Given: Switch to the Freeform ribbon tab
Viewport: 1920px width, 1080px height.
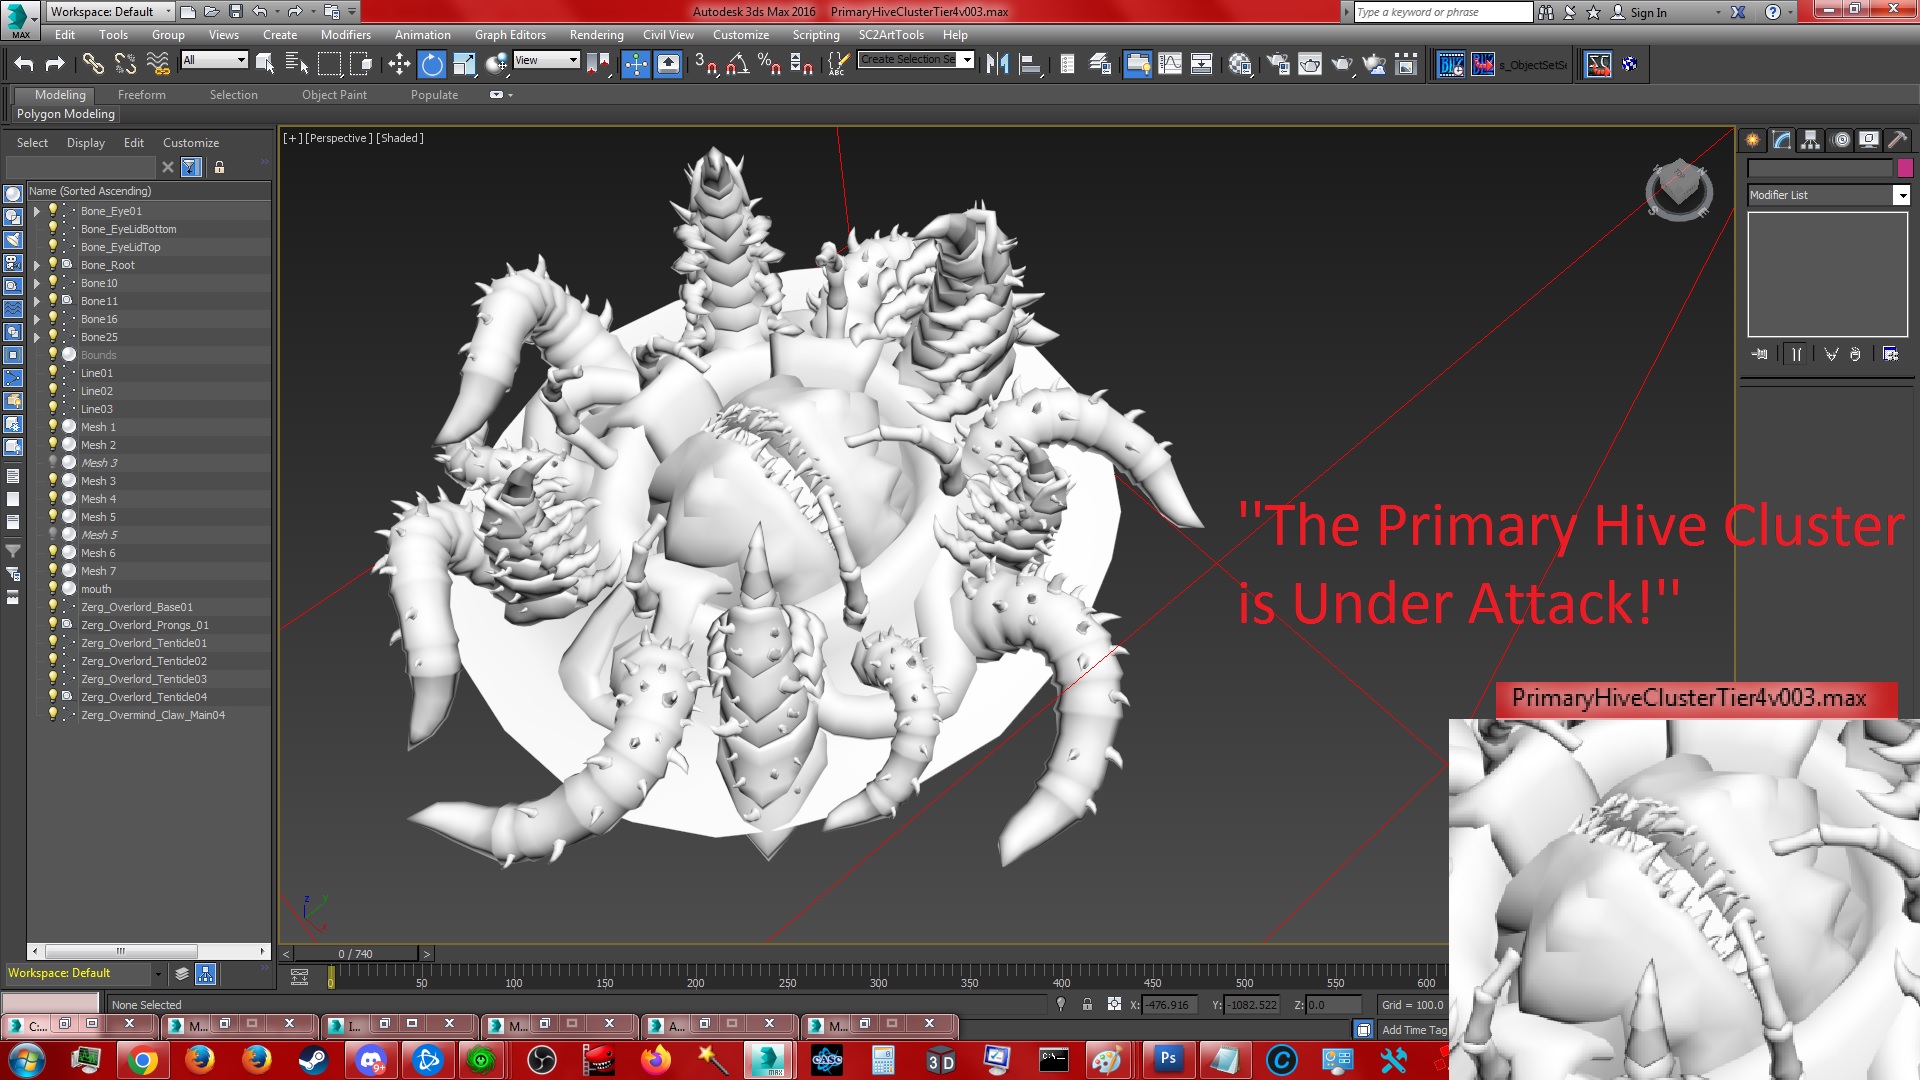Looking at the screenshot, I should pyautogui.click(x=142, y=95).
